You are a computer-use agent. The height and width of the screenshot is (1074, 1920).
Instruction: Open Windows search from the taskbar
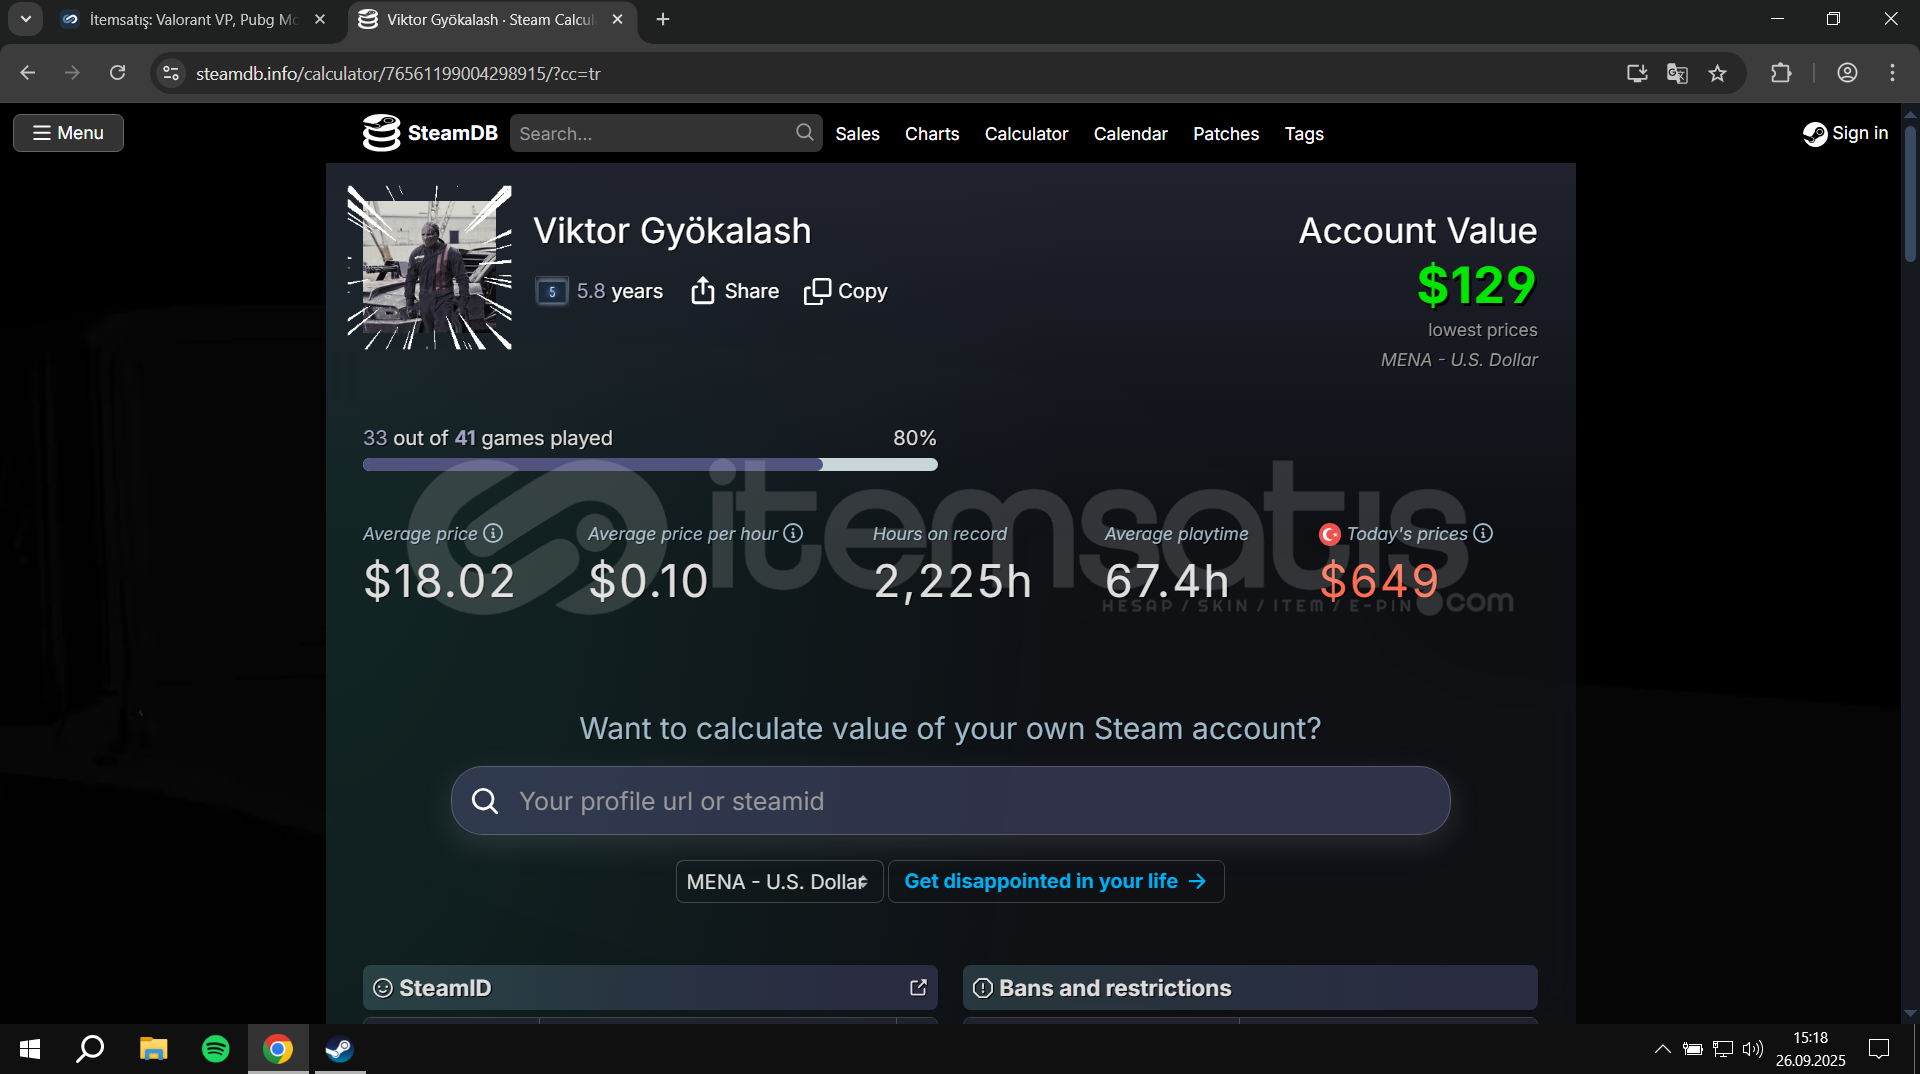(x=90, y=1049)
